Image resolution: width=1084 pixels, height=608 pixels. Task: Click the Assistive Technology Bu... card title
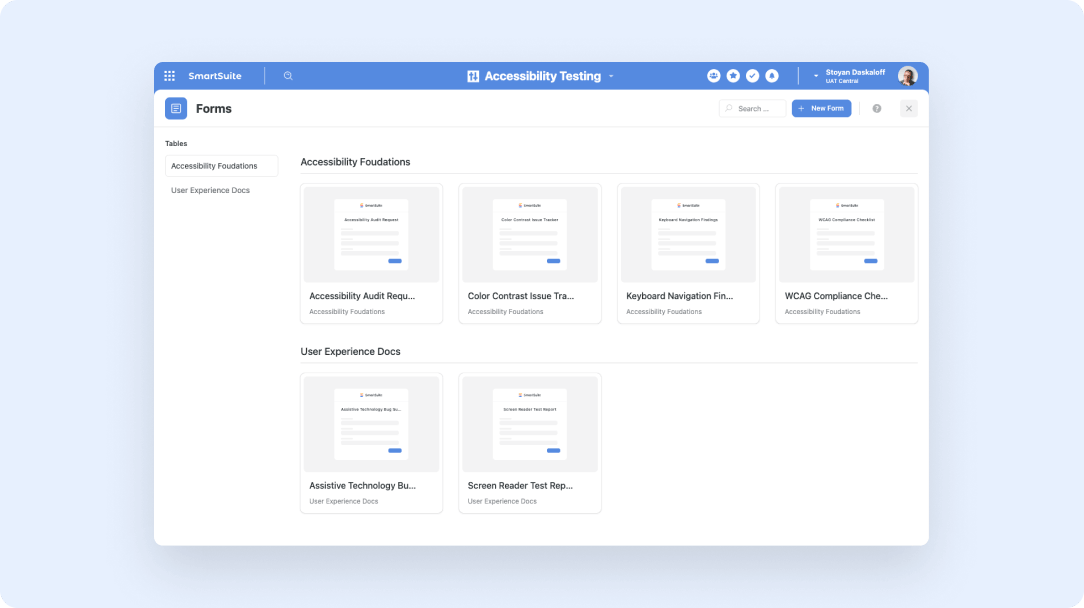(x=362, y=486)
